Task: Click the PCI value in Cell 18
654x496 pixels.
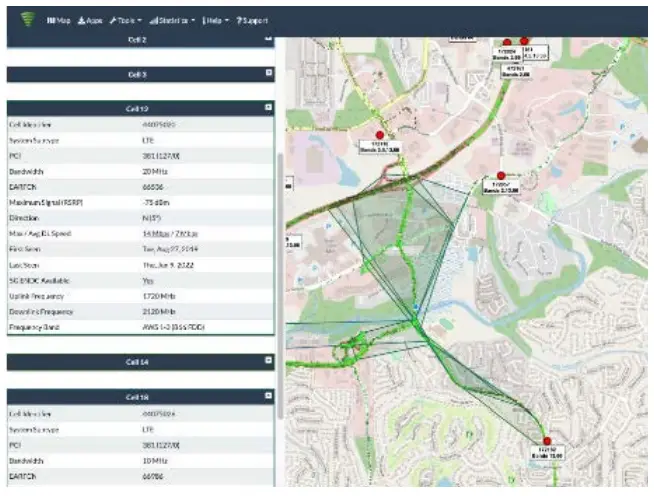Action: [x=161, y=445]
